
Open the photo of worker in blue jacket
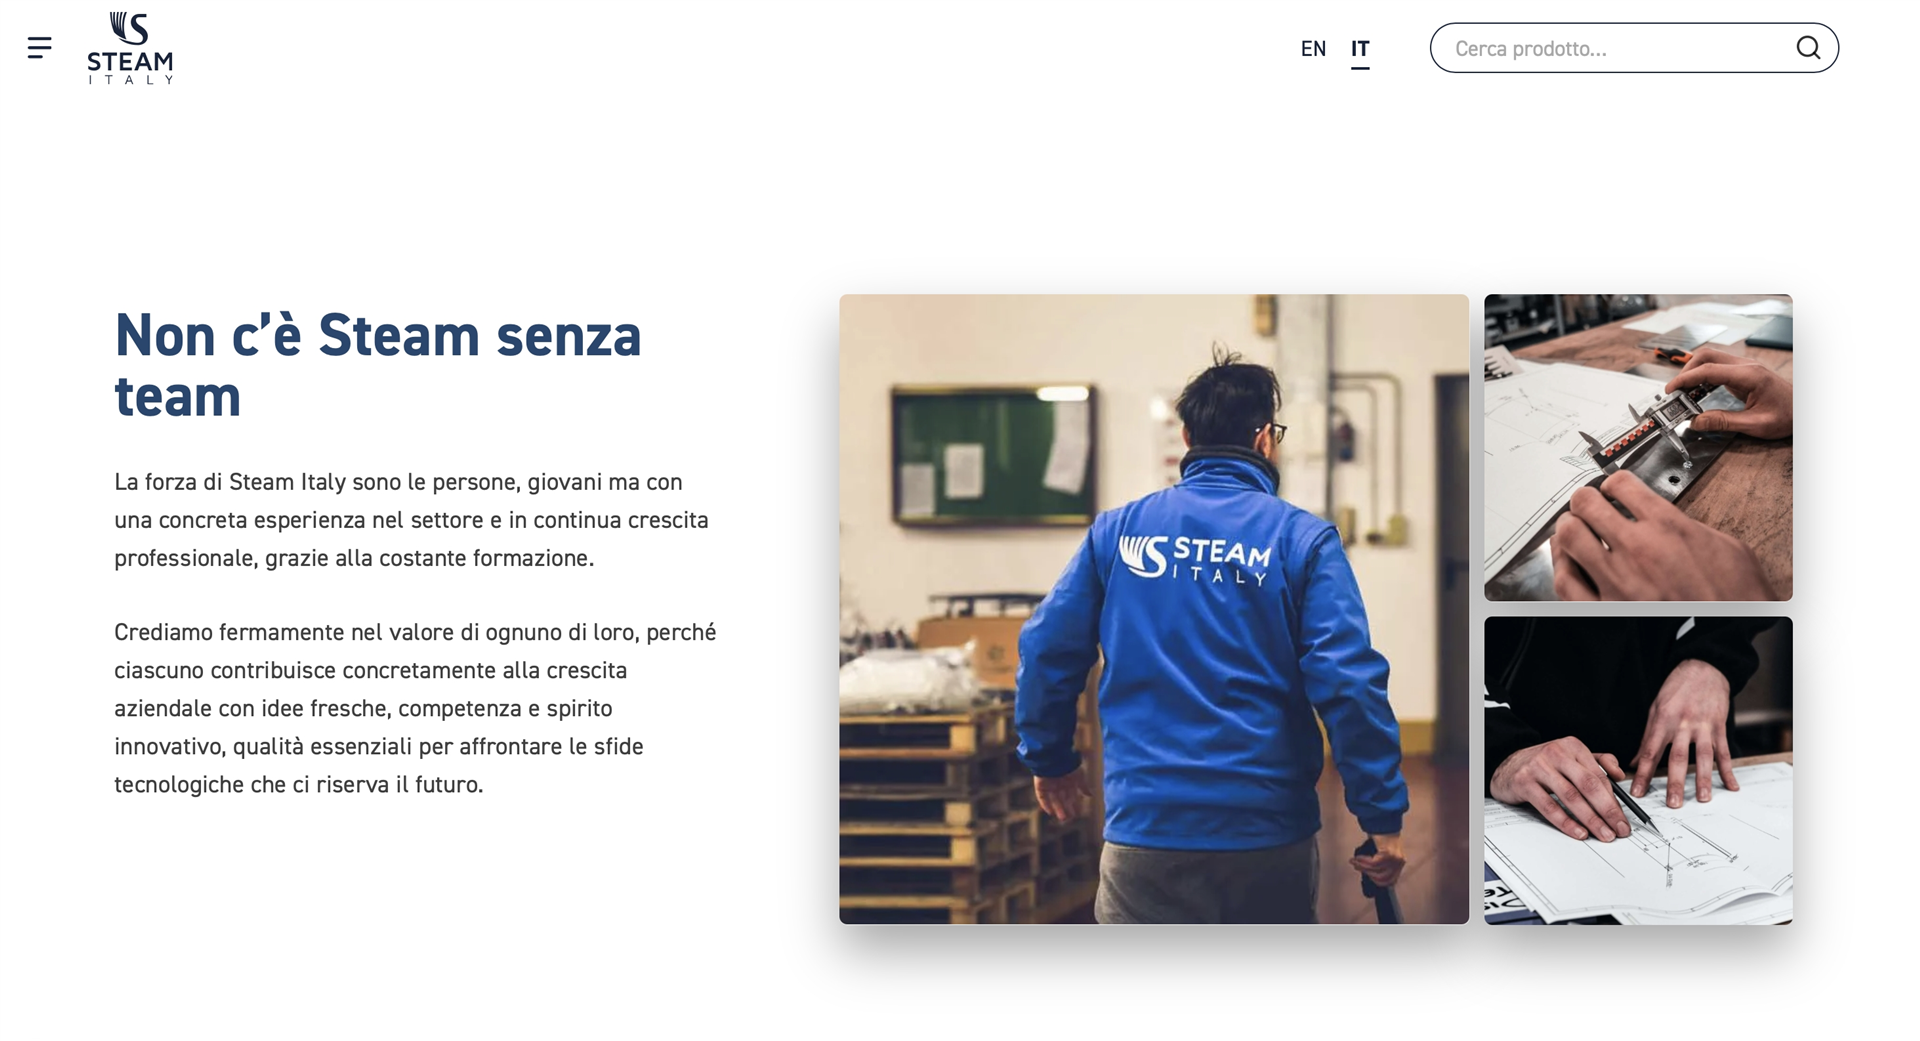pyautogui.click(x=1154, y=609)
